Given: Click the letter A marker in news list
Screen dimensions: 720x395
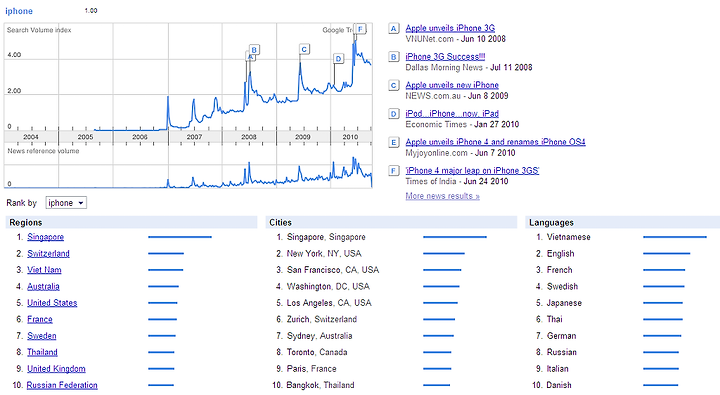Looking at the screenshot, I should coord(394,28).
